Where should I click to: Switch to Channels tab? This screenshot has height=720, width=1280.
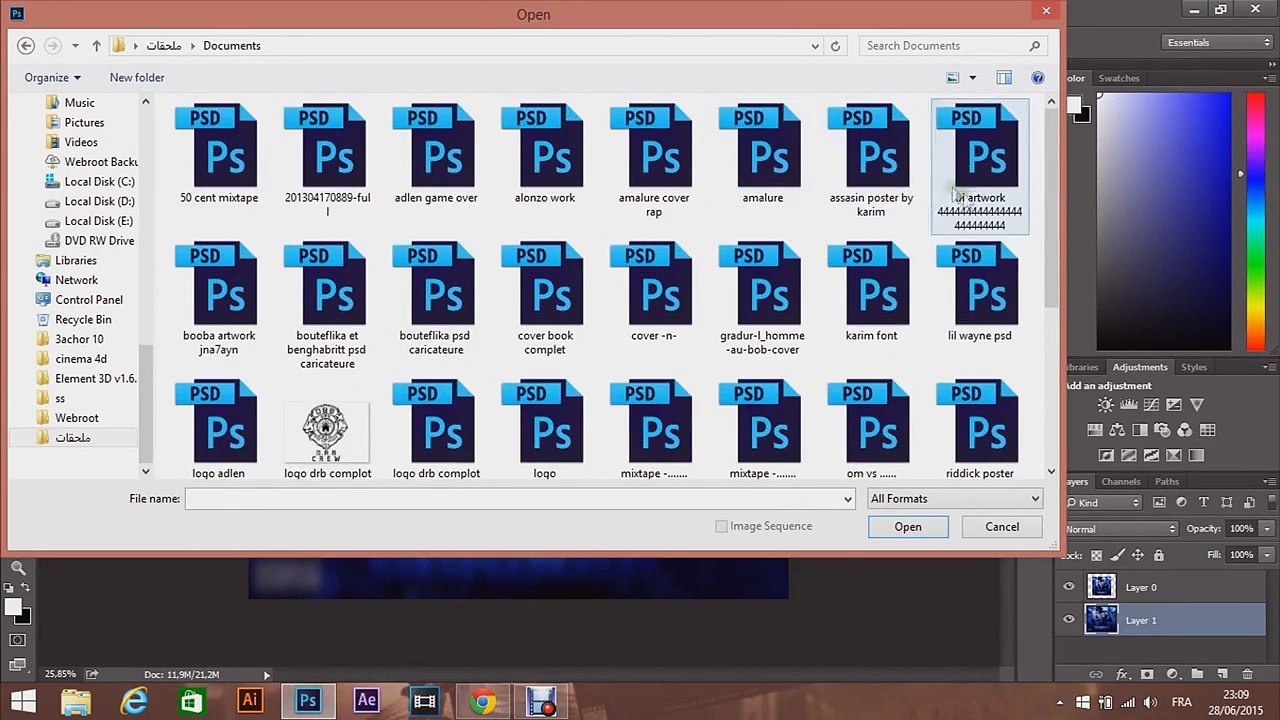pos(1121,482)
